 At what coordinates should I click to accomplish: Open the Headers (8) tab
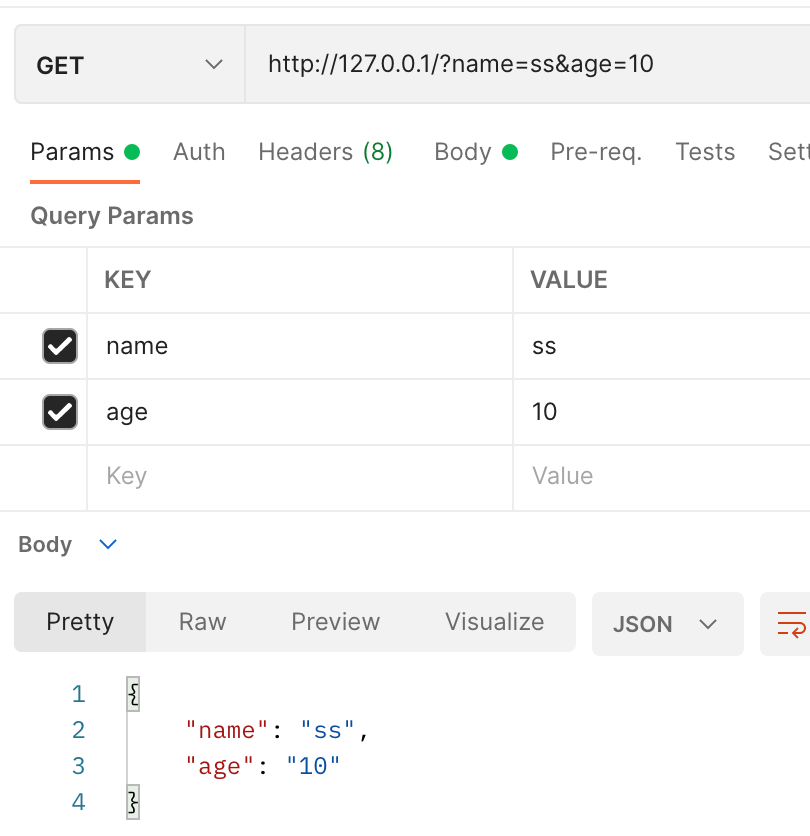[325, 152]
